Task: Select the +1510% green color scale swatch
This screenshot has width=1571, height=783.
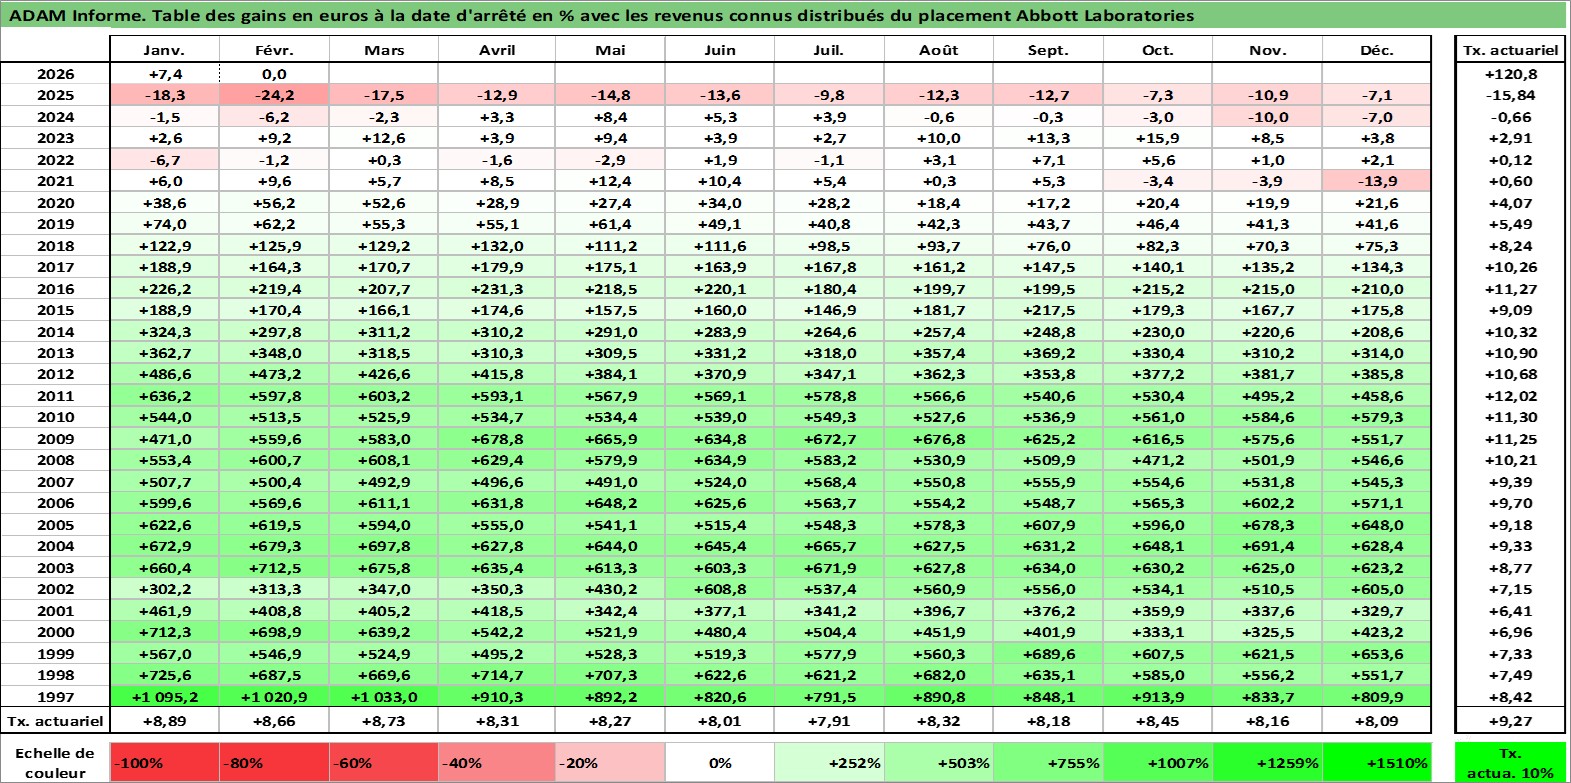Action: click(1376, 762)
